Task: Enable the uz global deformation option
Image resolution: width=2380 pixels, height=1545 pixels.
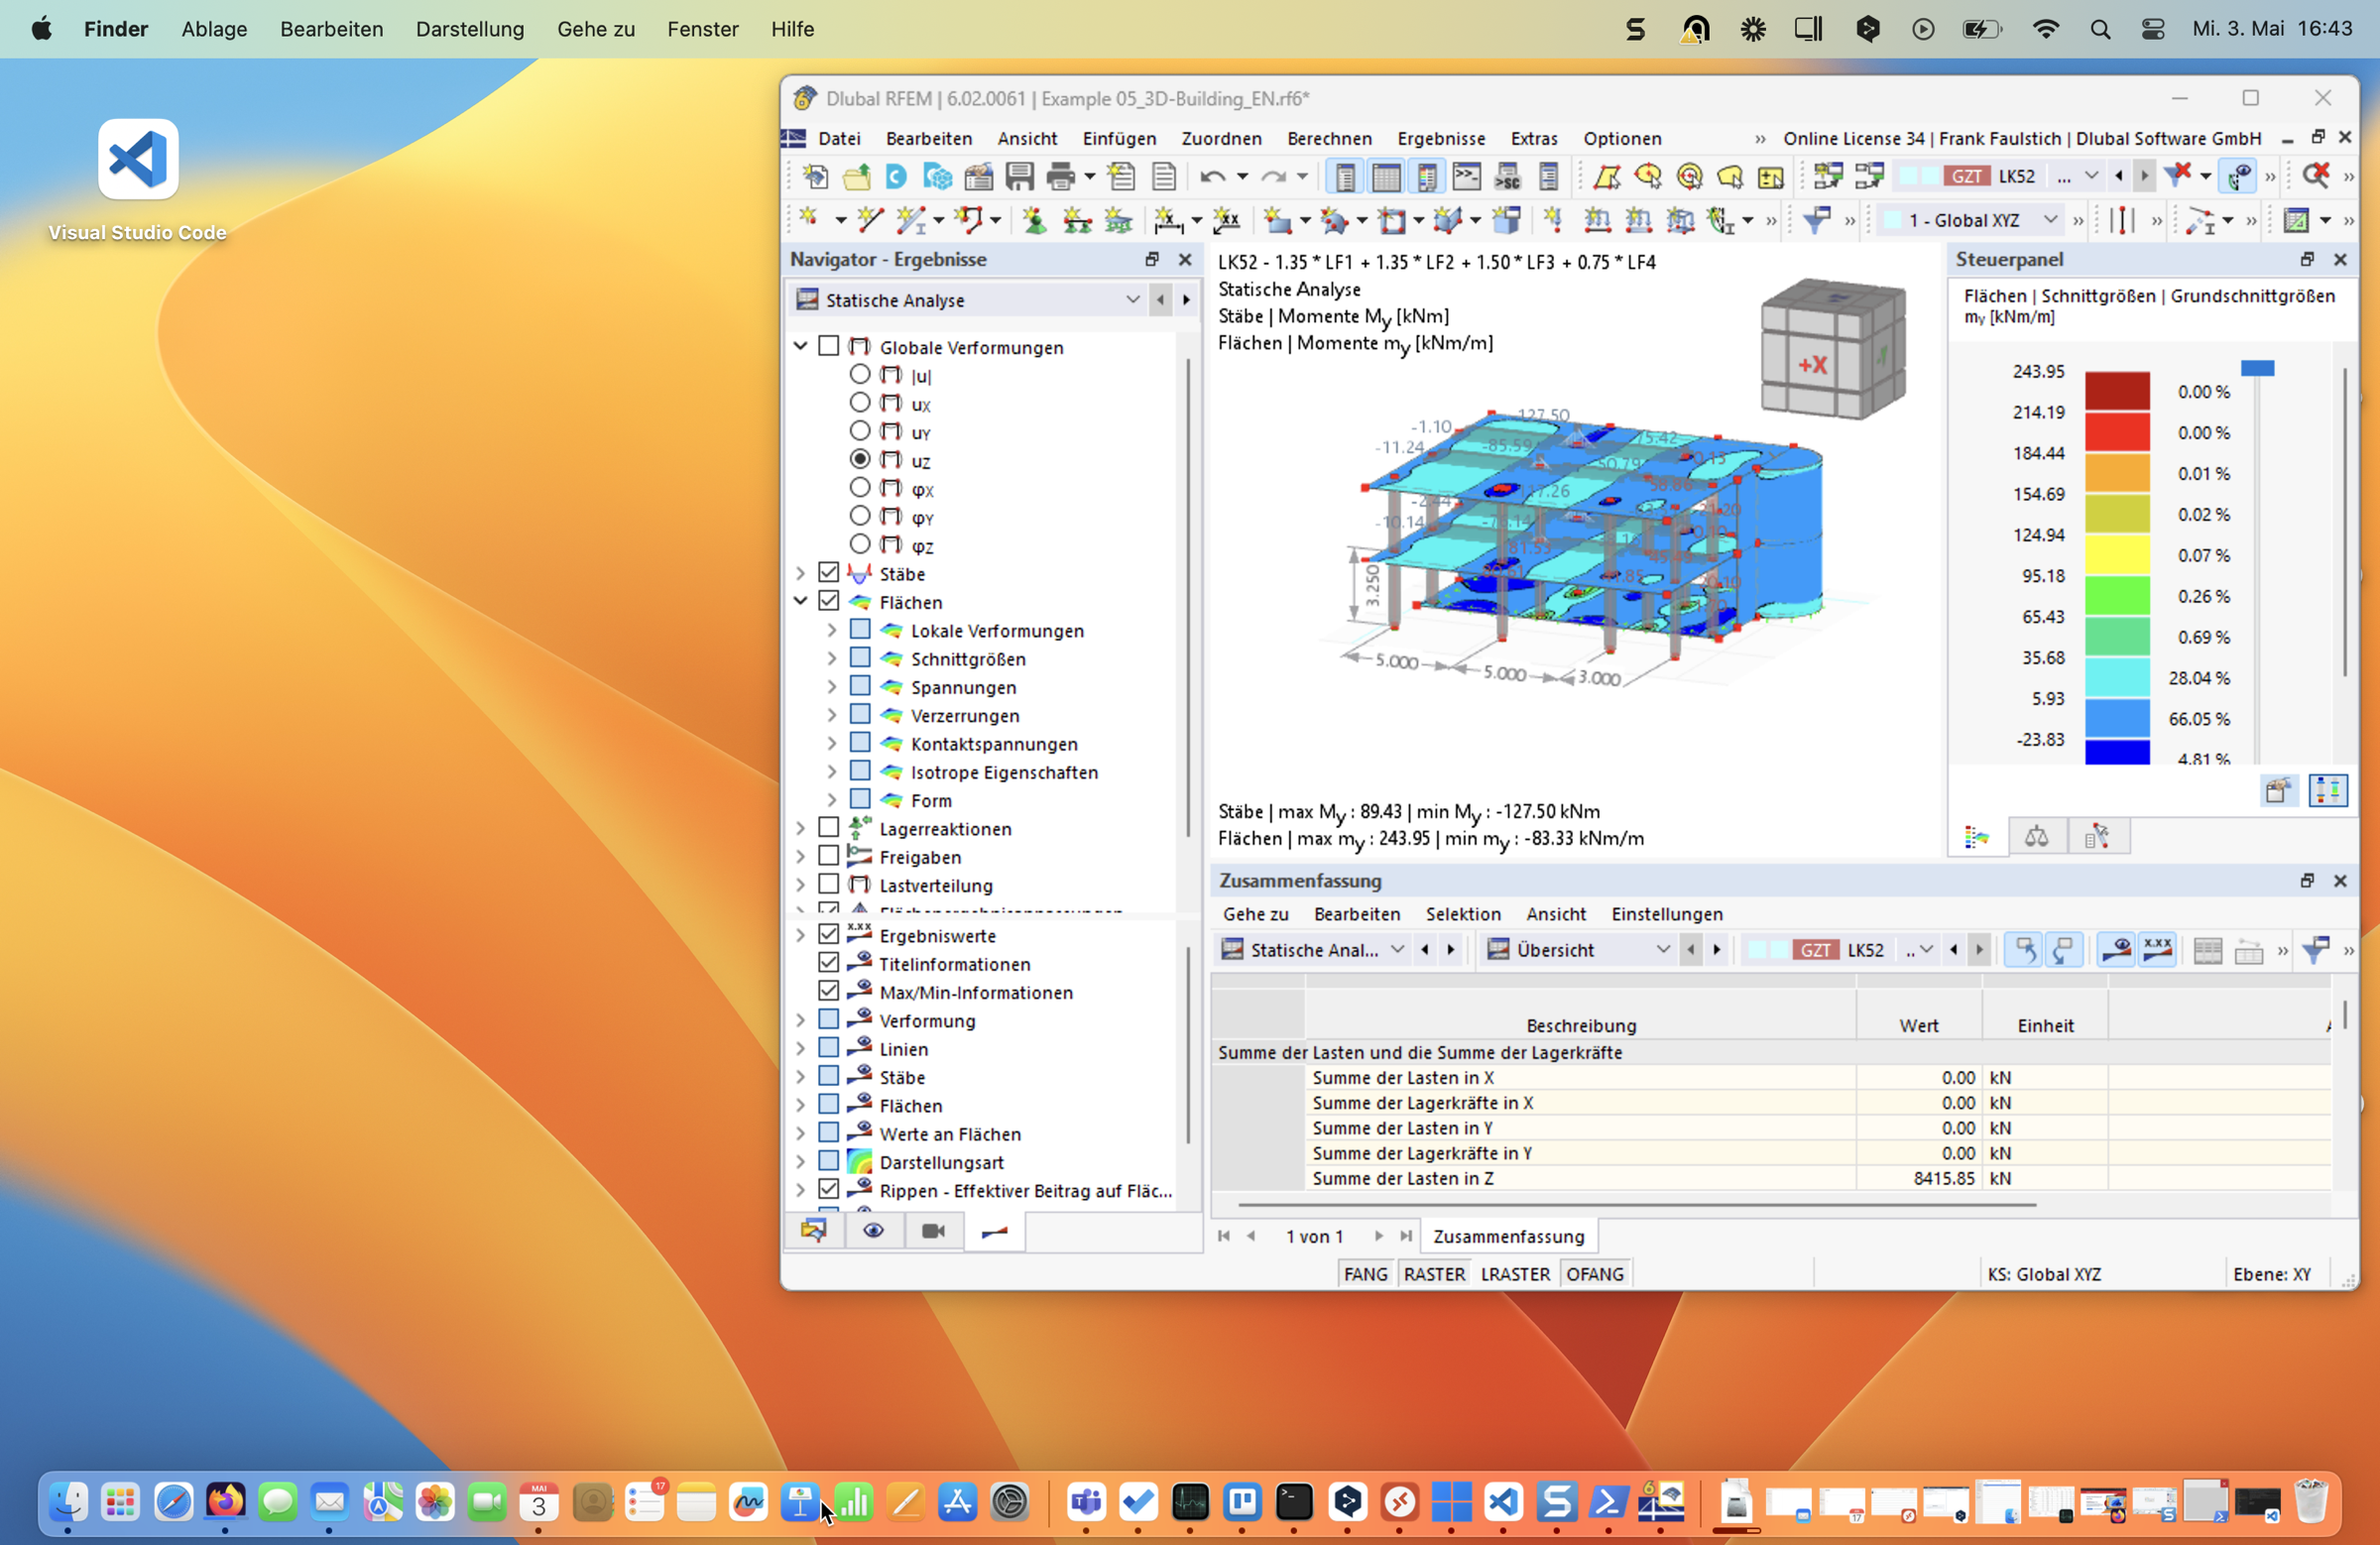Action: click(861, 459)
